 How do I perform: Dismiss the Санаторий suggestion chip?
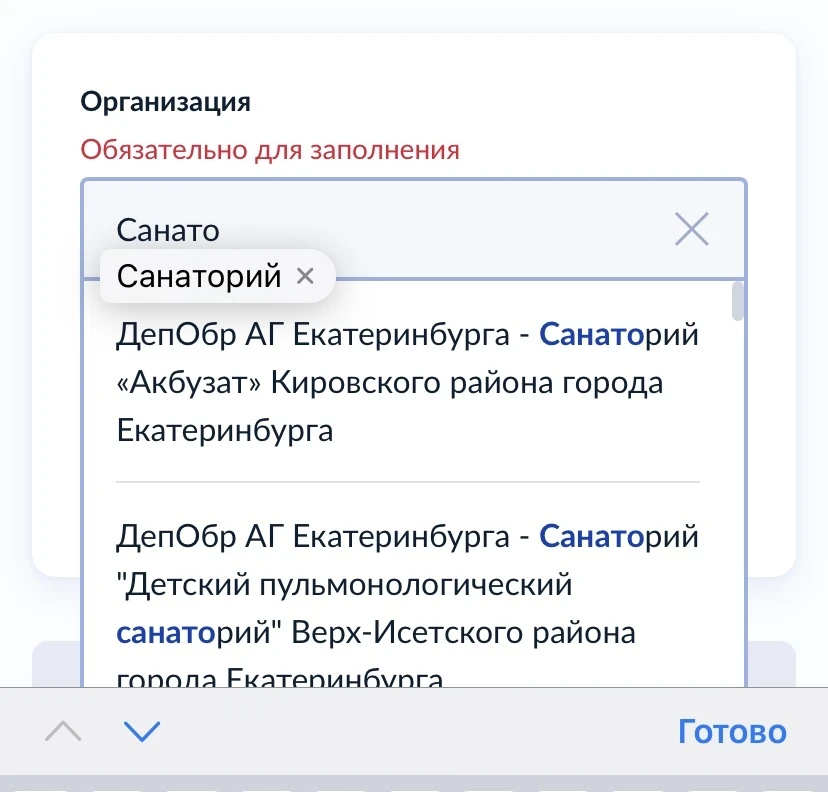coord(306,276)
